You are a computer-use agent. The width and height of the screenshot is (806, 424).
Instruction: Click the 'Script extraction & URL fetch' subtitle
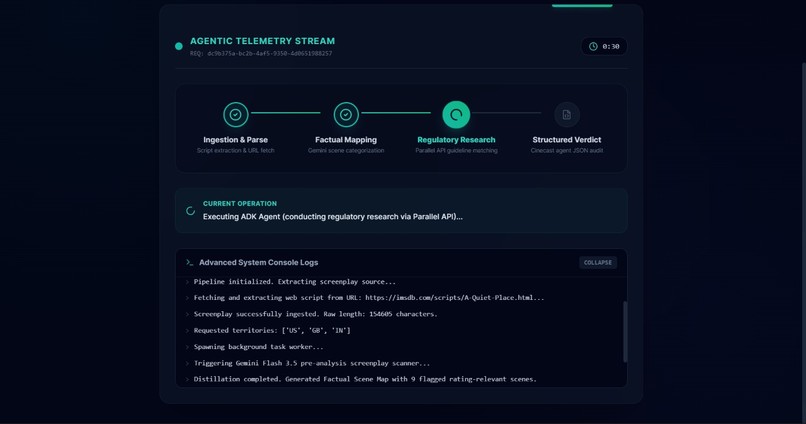point(235,151)
